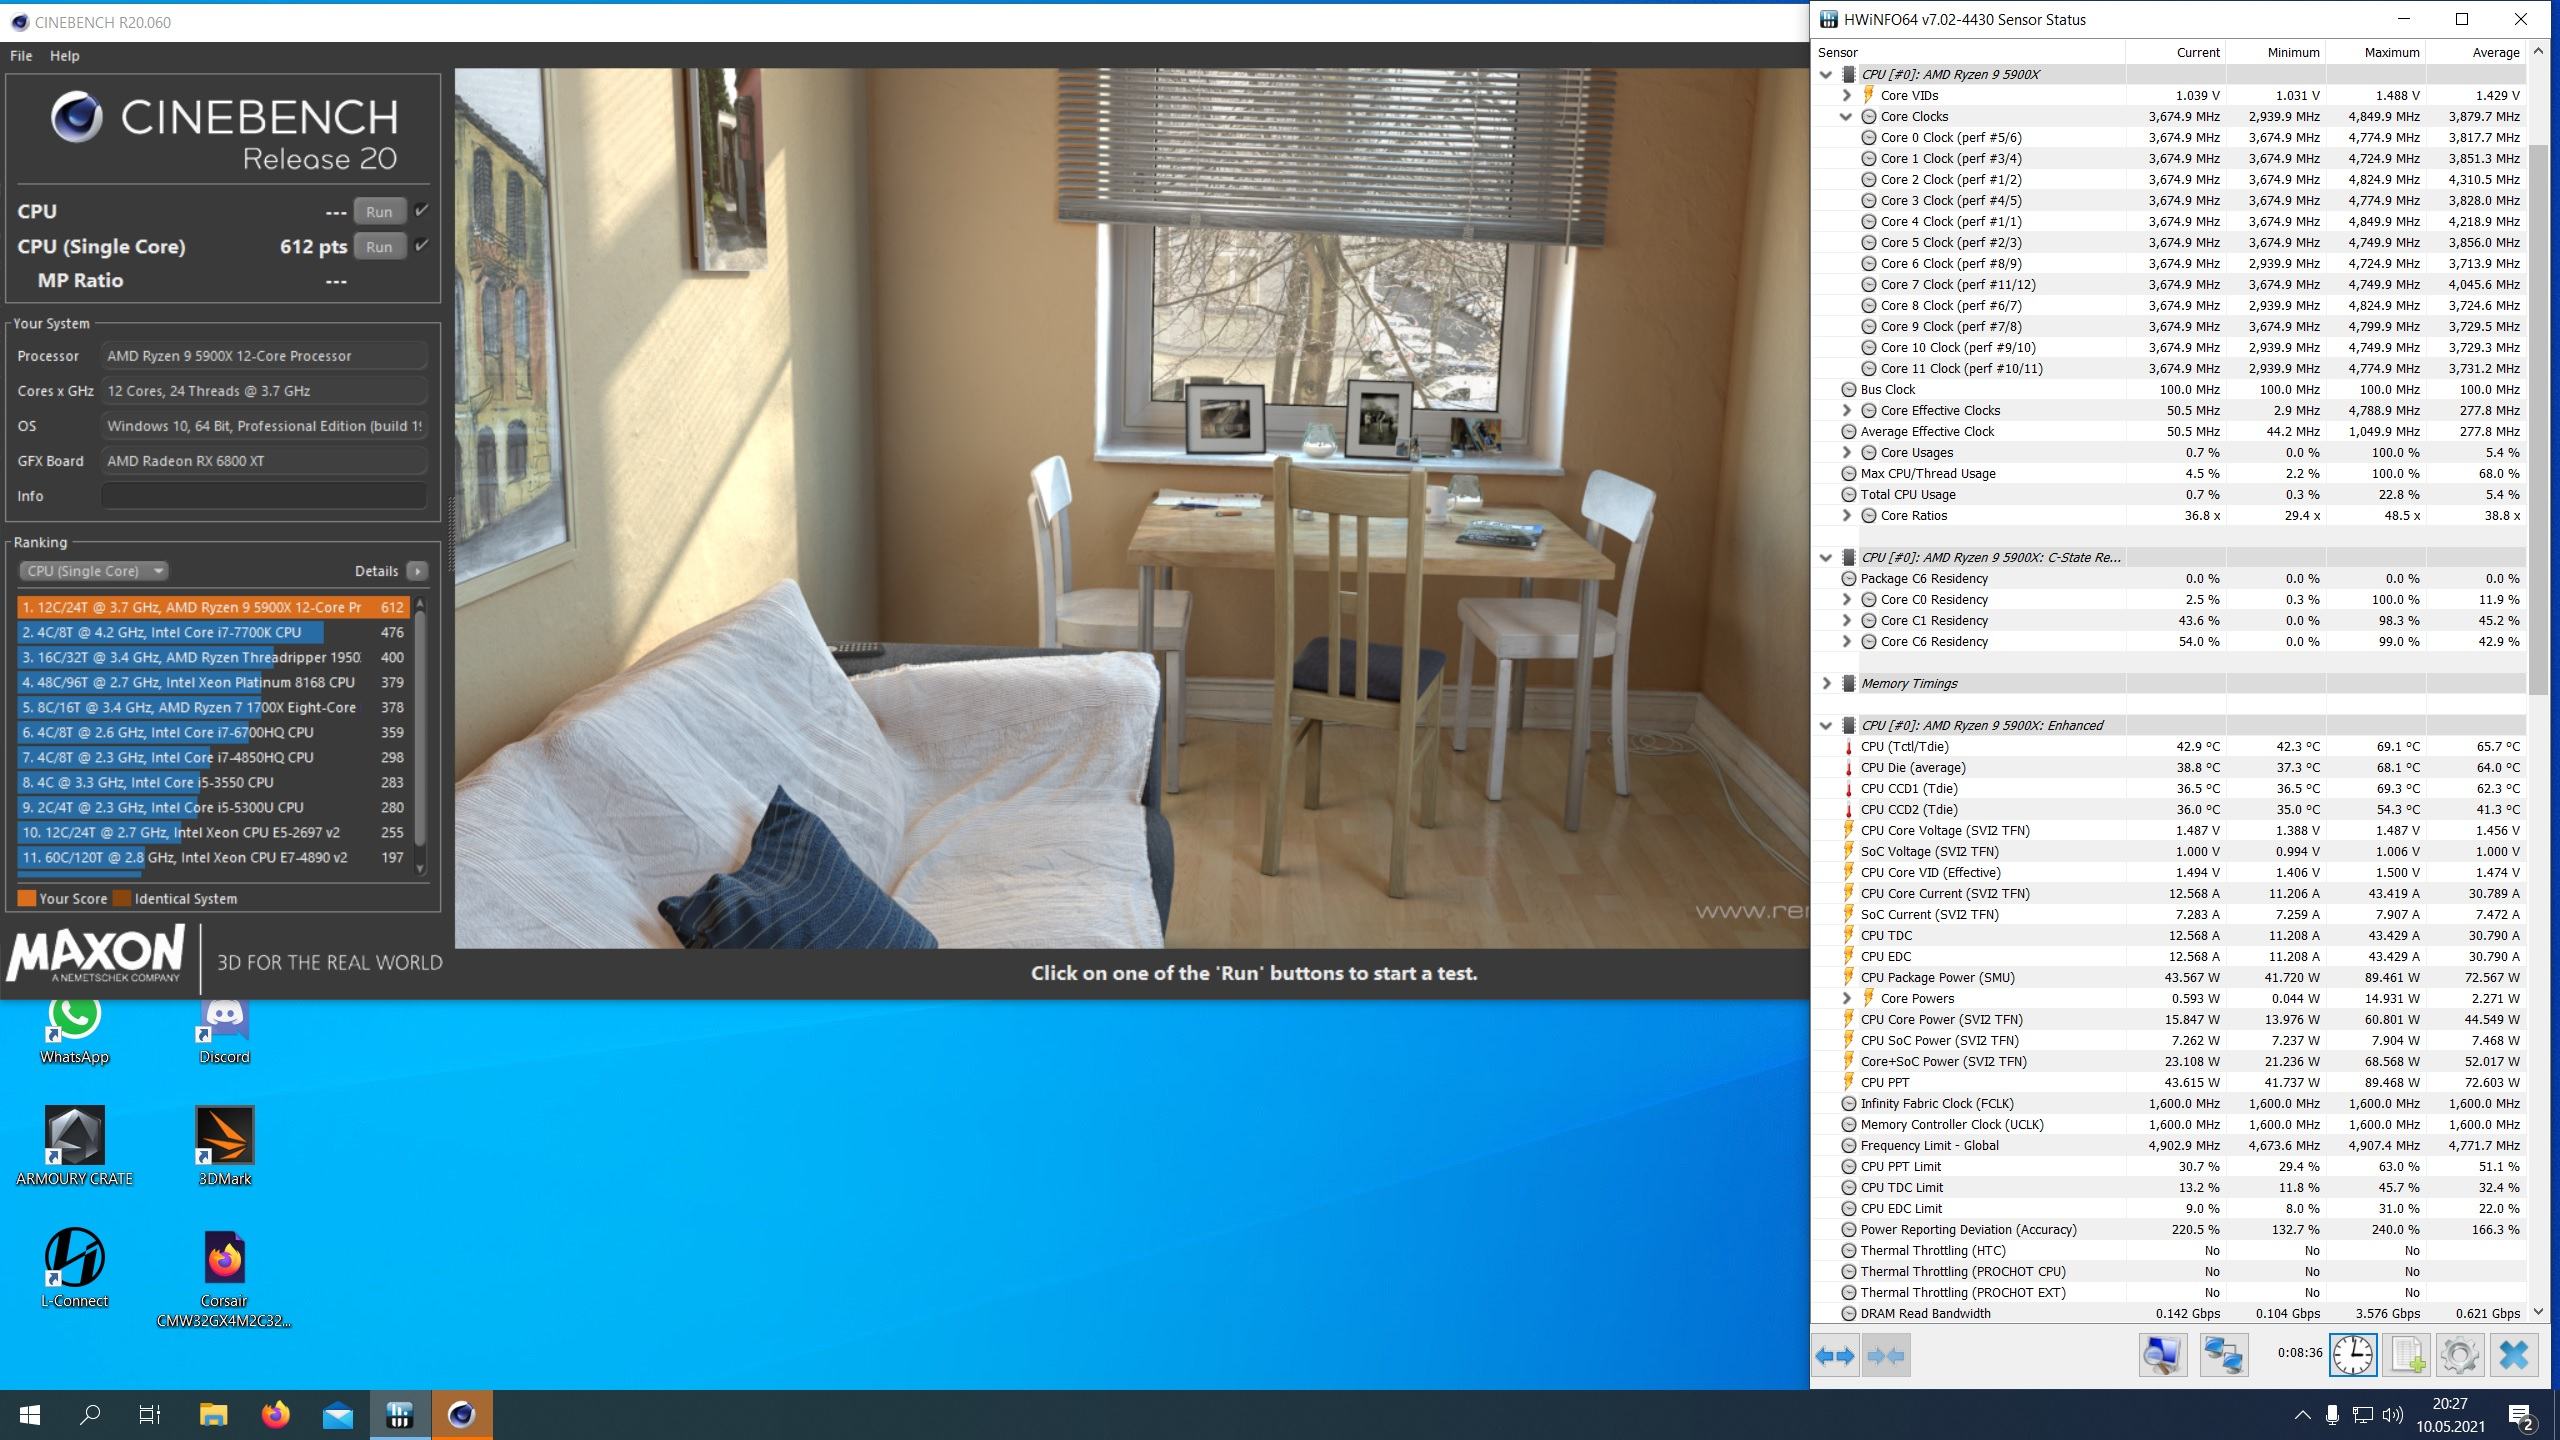Open L-Connect desktop shortcut
Image resolution: width=2560 pixels, height=1440 pixels.
pyautogui.click(x=74, y=1268)
